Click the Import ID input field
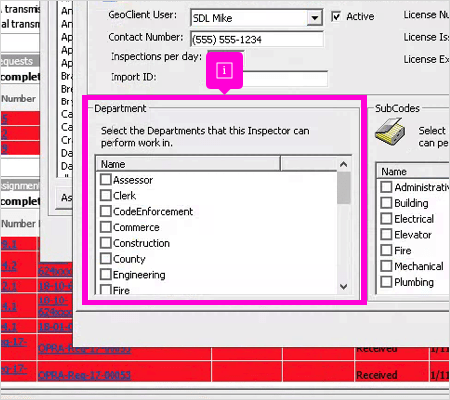 [285, 78]
